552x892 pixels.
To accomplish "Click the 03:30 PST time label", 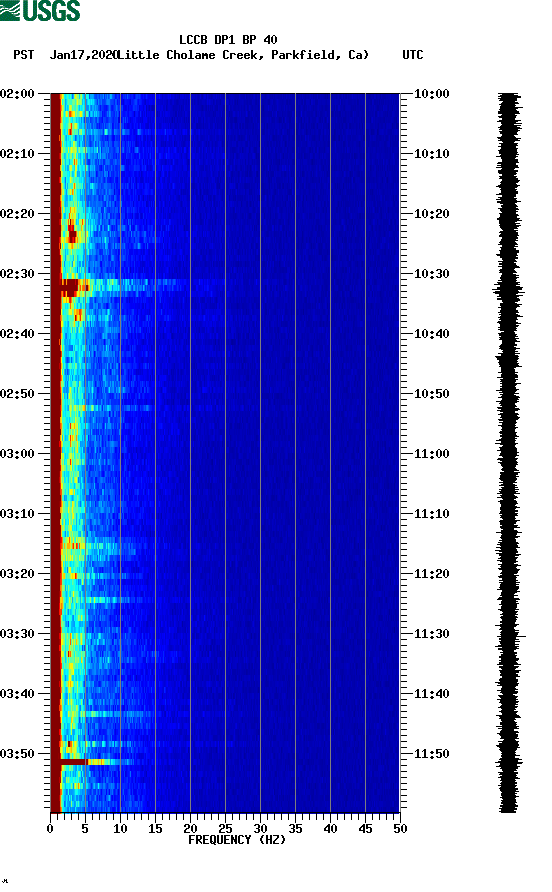I will 17,634.
